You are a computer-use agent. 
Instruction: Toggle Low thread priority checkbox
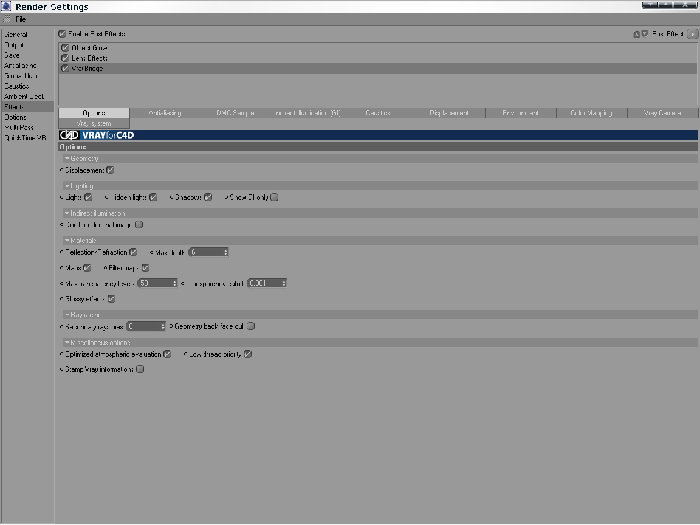[248, 354]
